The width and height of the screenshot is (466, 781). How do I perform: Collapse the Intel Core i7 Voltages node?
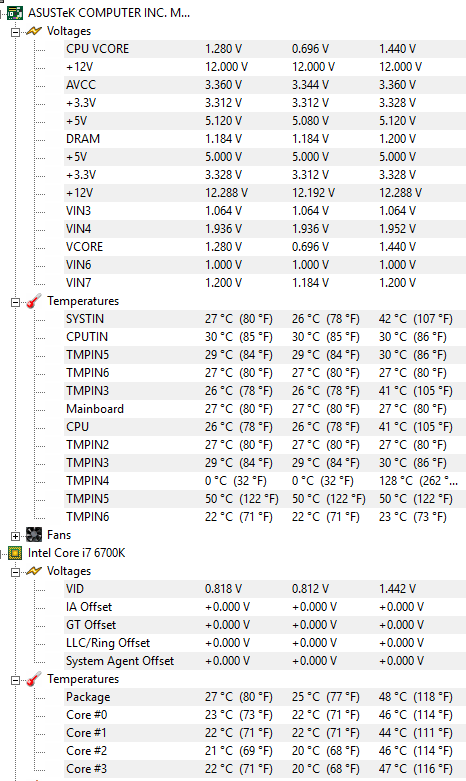pos(15,572)
